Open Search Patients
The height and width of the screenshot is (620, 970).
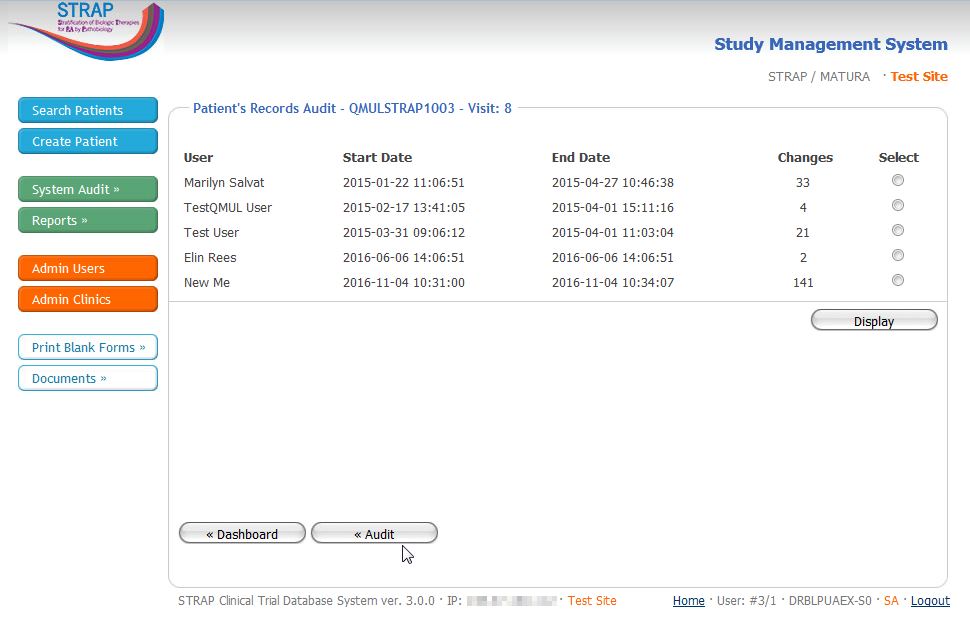[x=88, y=110]
